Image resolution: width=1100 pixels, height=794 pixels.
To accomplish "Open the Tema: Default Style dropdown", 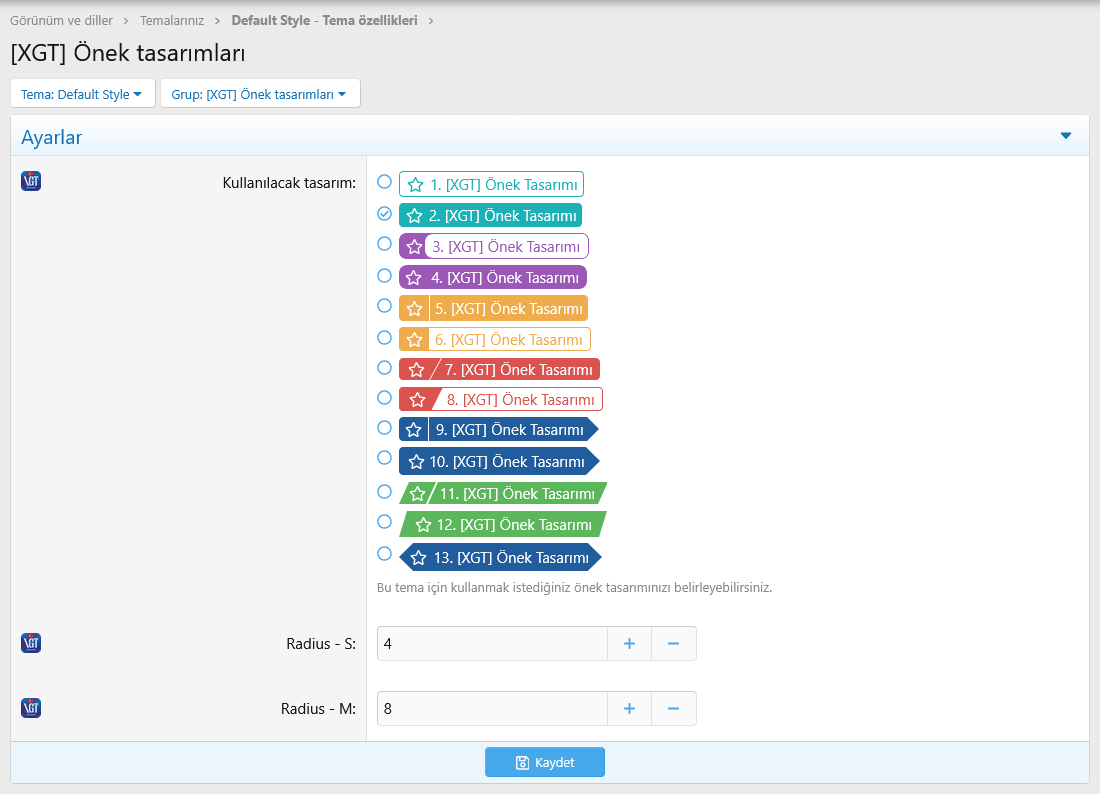I will click(82, 94).
